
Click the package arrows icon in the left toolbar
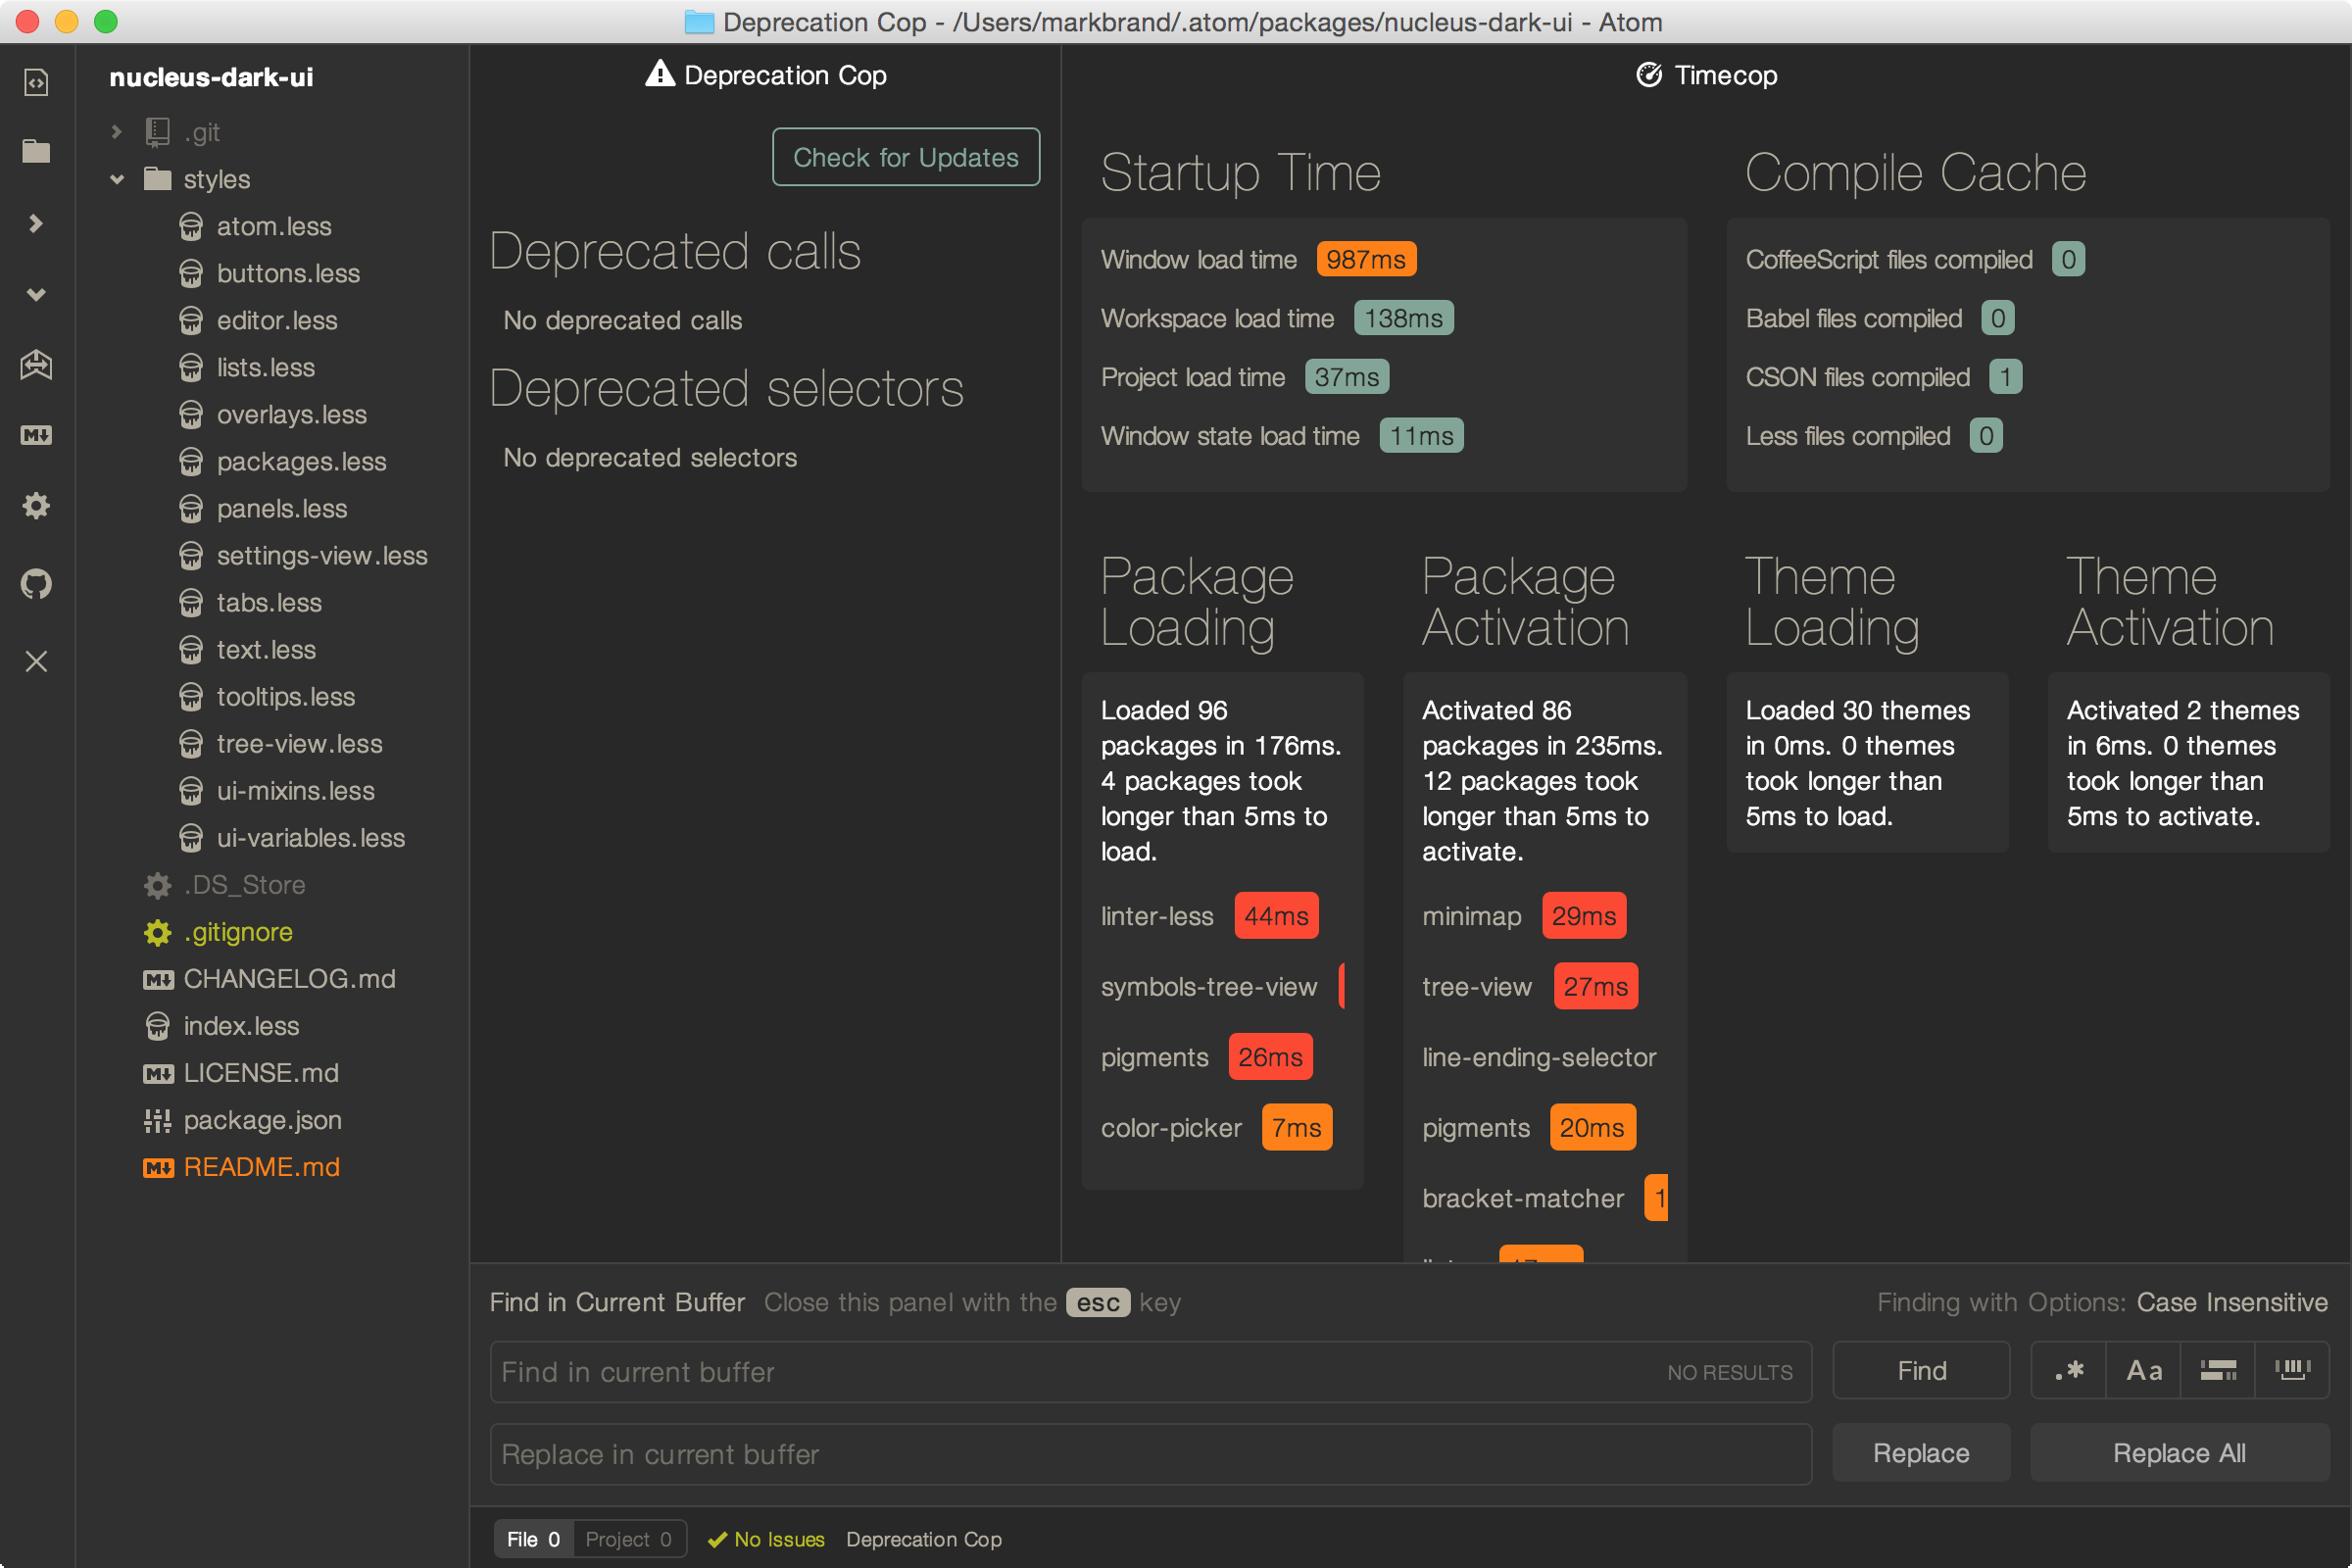click(36, 365)
